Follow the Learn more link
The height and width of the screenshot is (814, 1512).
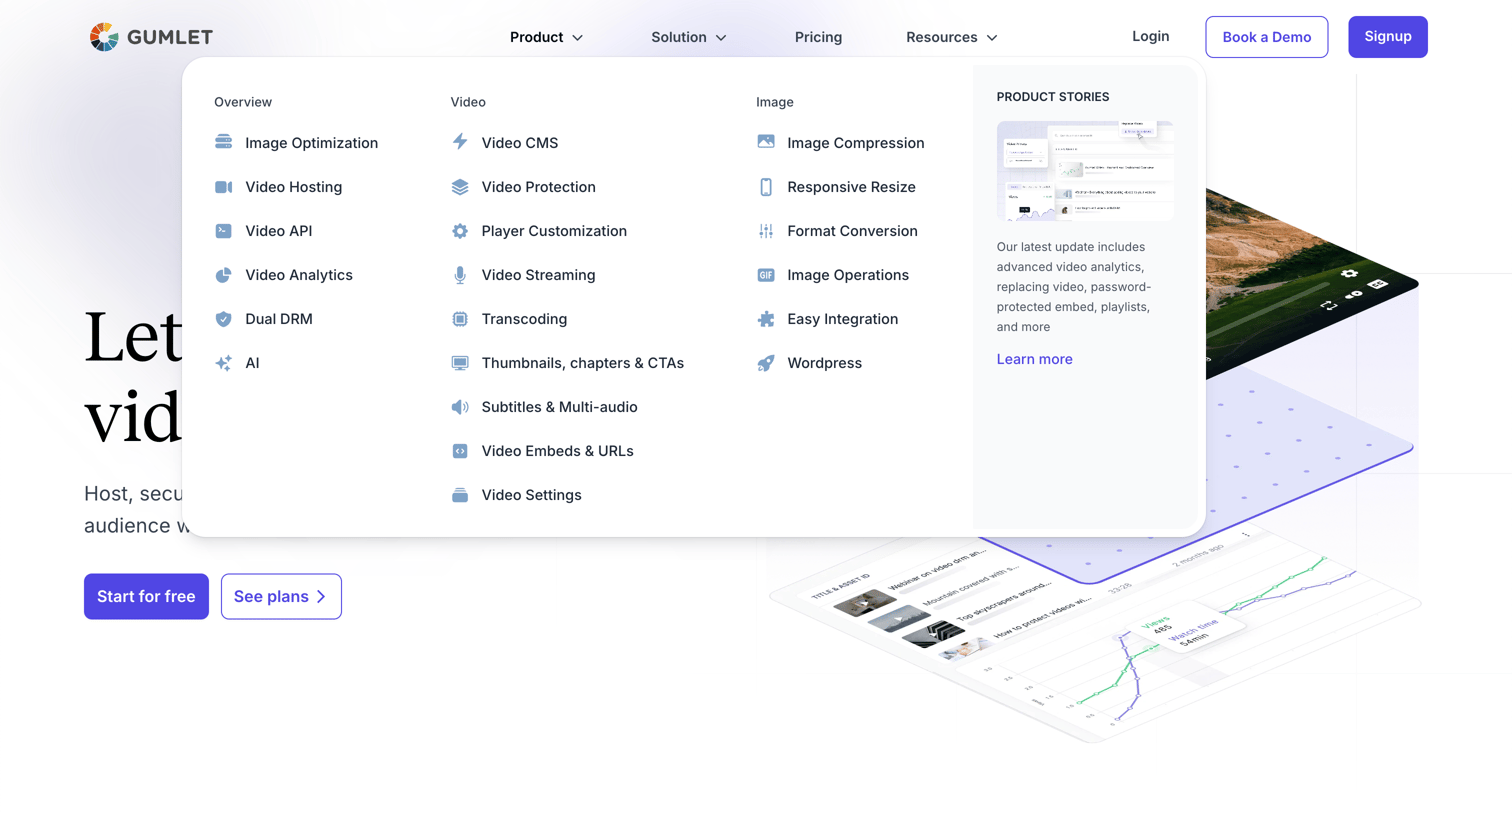(1034, 359)
